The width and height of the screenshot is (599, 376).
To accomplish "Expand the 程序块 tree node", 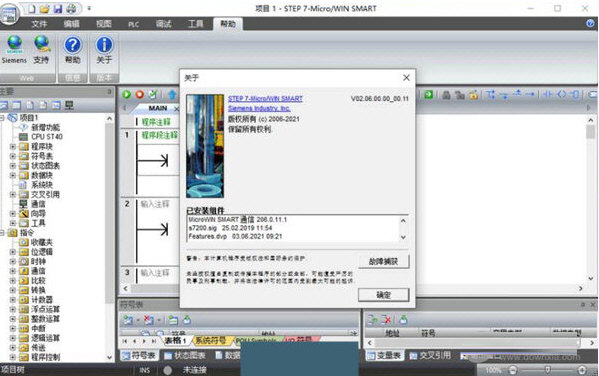I will point(13,146).
